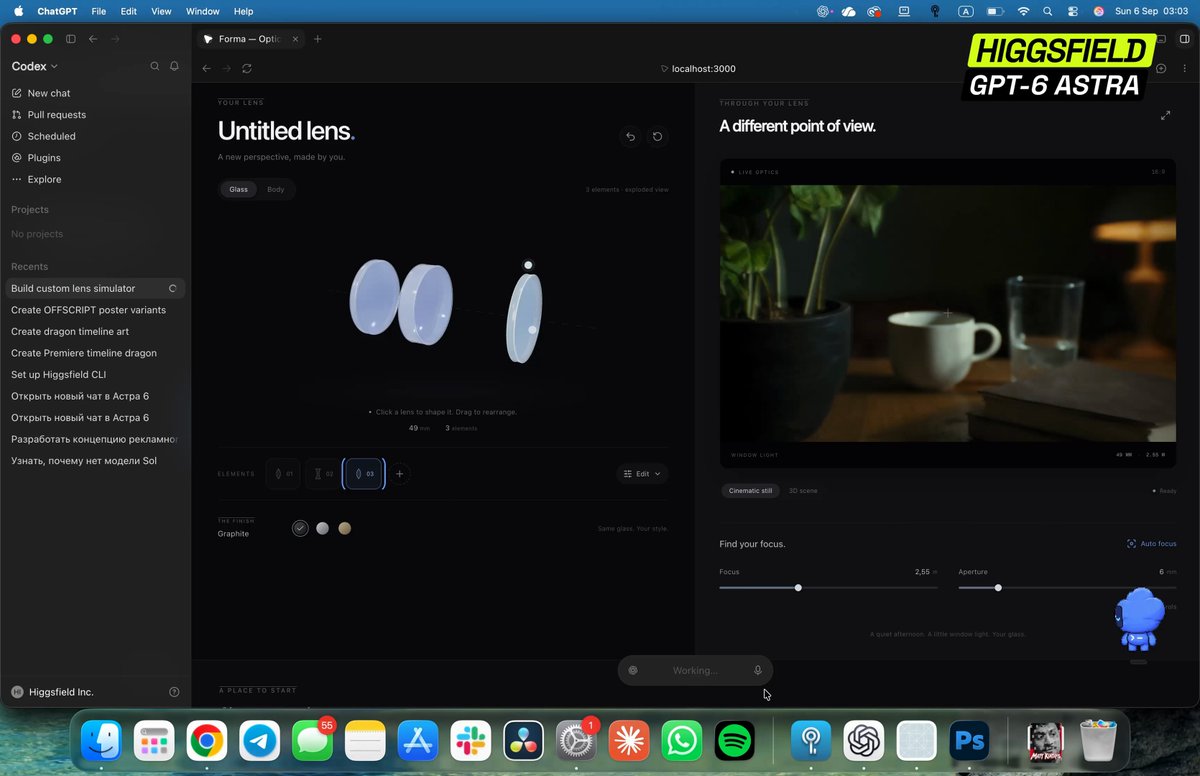Open search in the Codex sidebar
The height and width of the screenshot is (776, 1200).
pos(154,66)
